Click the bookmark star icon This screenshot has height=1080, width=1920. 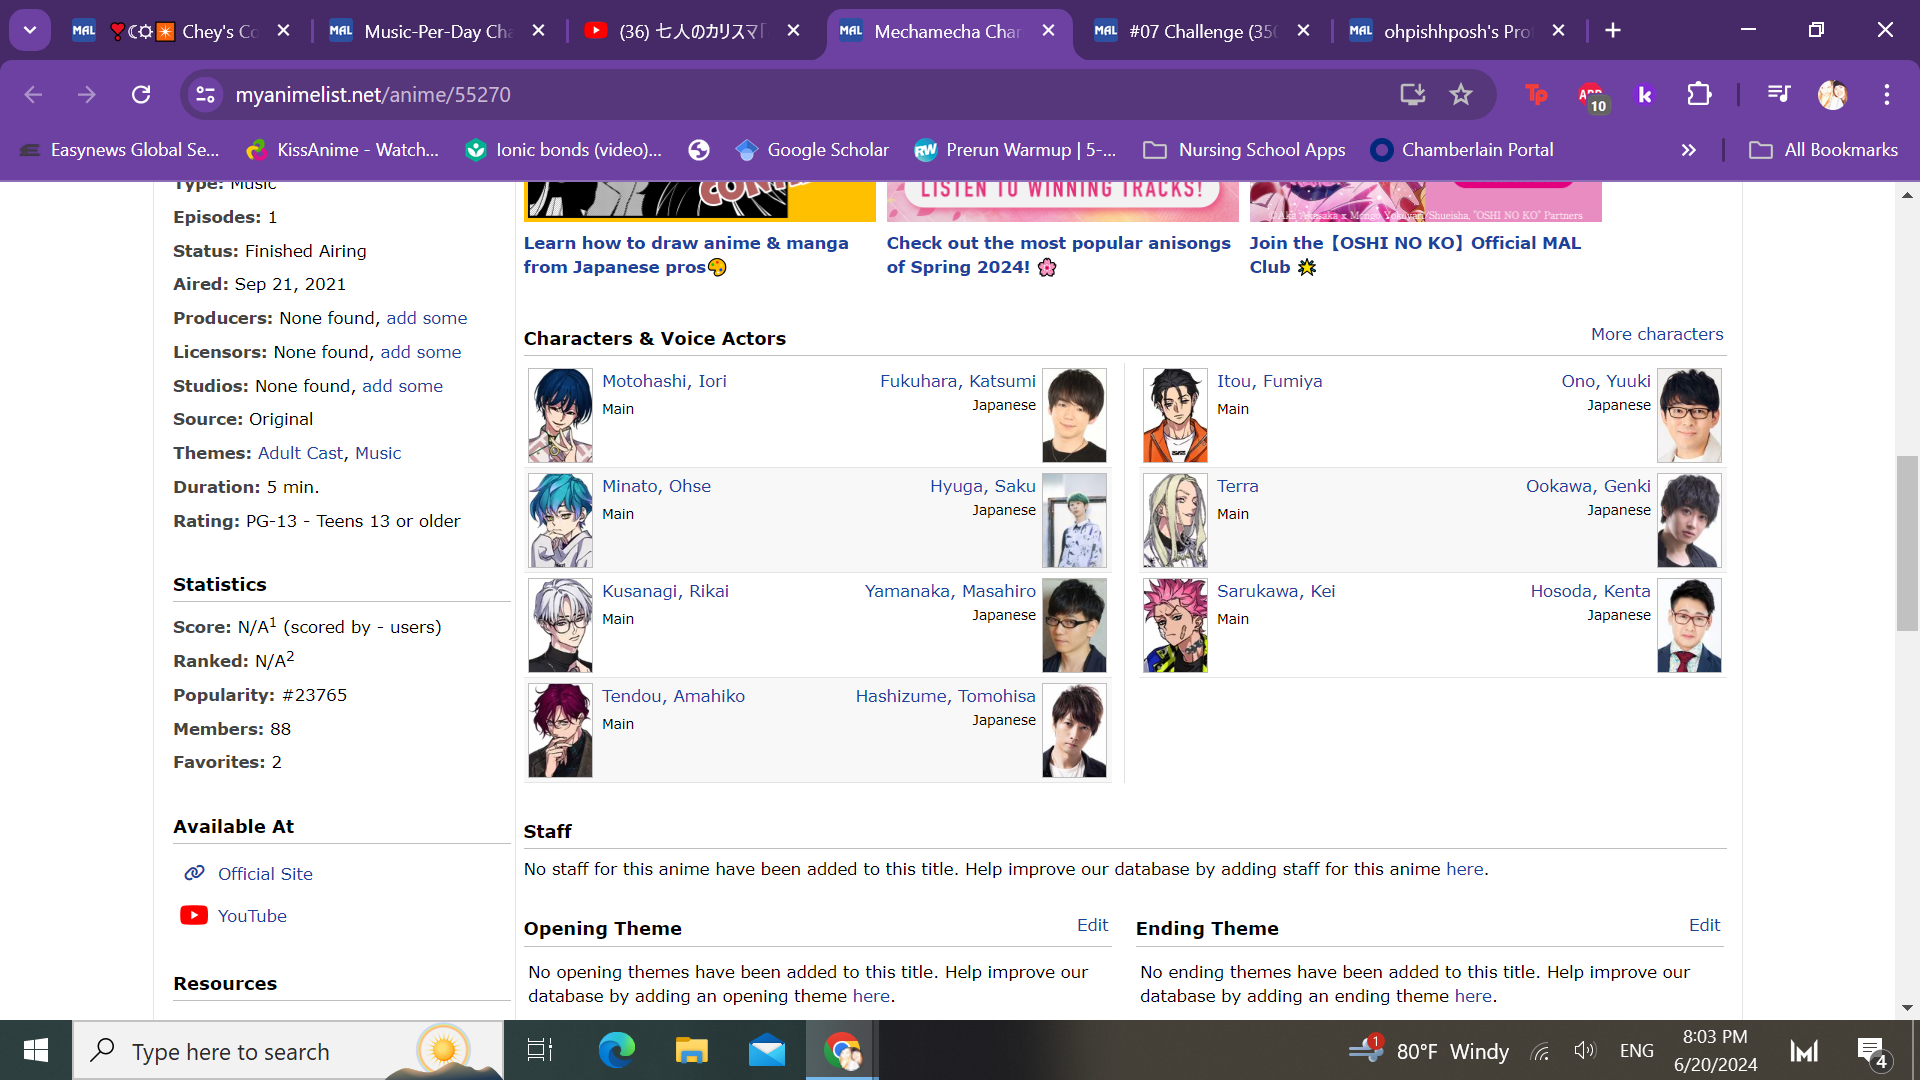1461,94
